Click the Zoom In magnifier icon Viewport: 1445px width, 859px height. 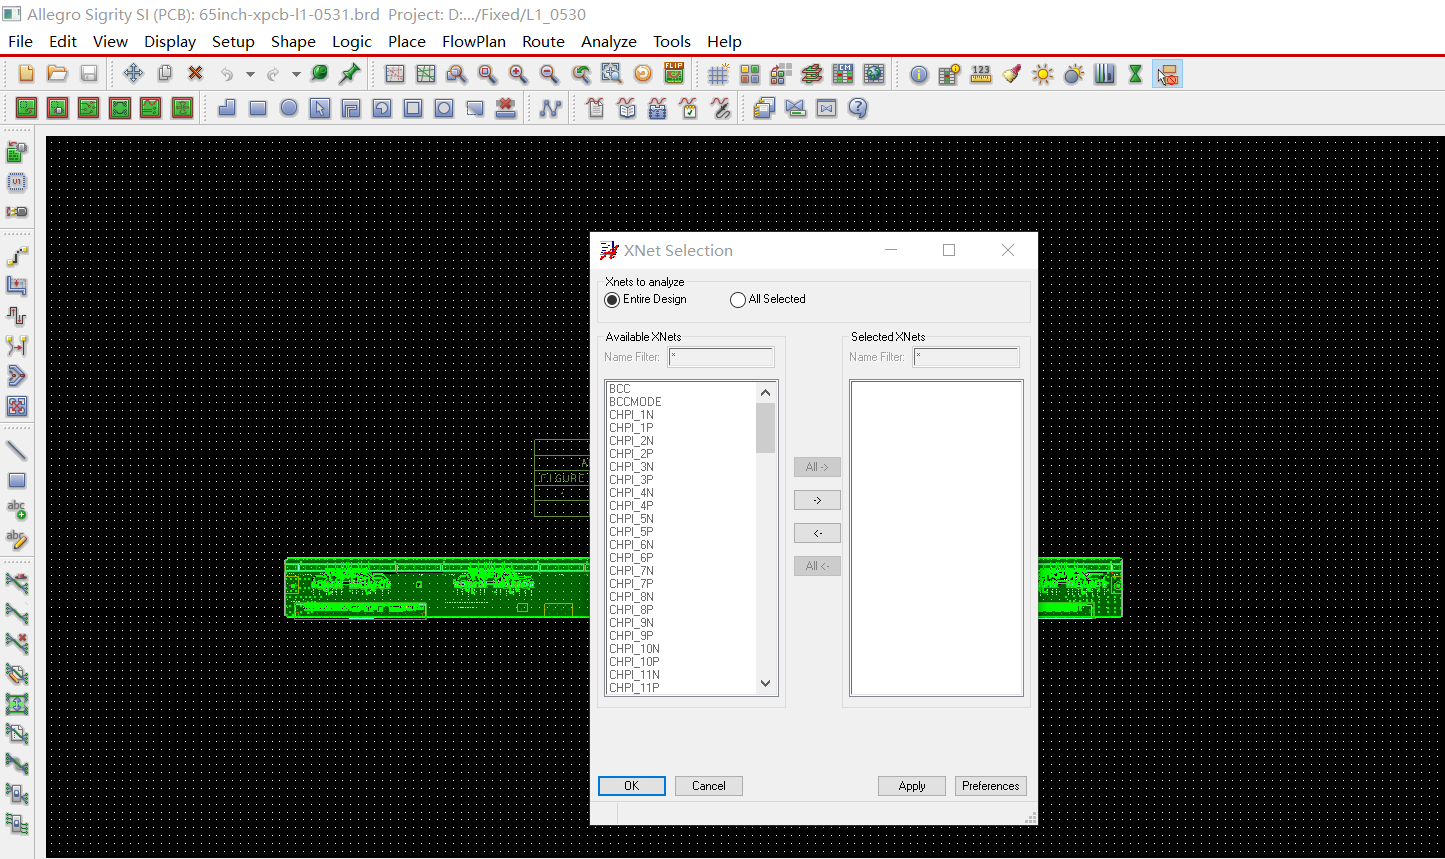(518, 74)
